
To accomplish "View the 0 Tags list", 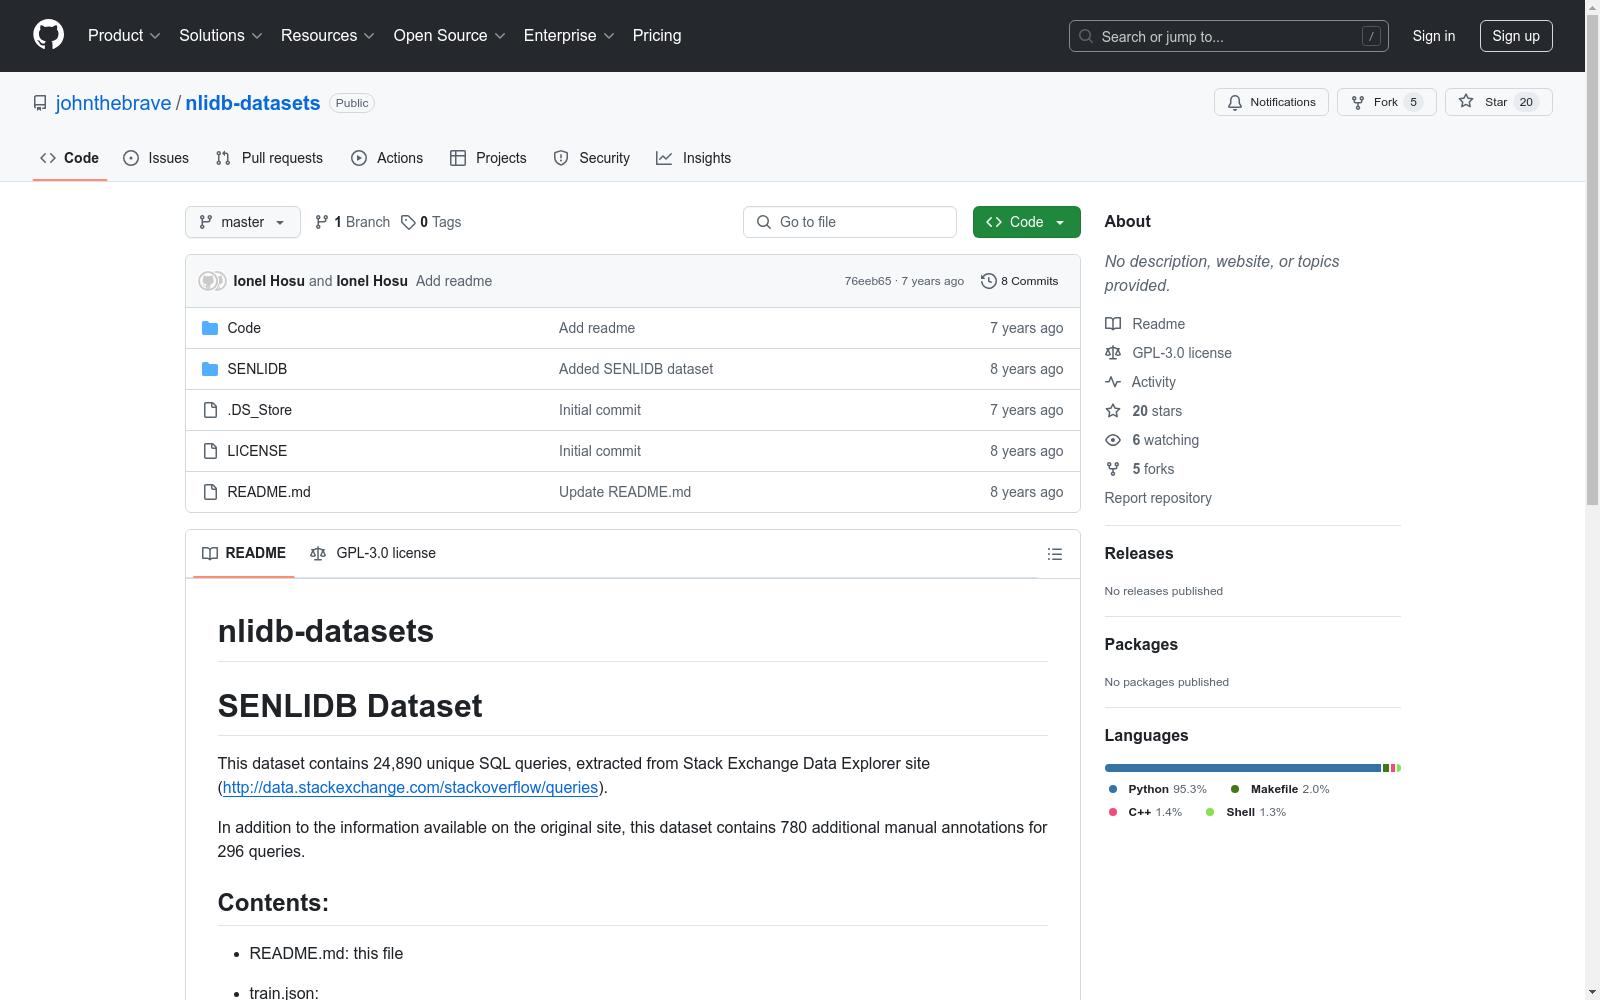I will 431,222.
